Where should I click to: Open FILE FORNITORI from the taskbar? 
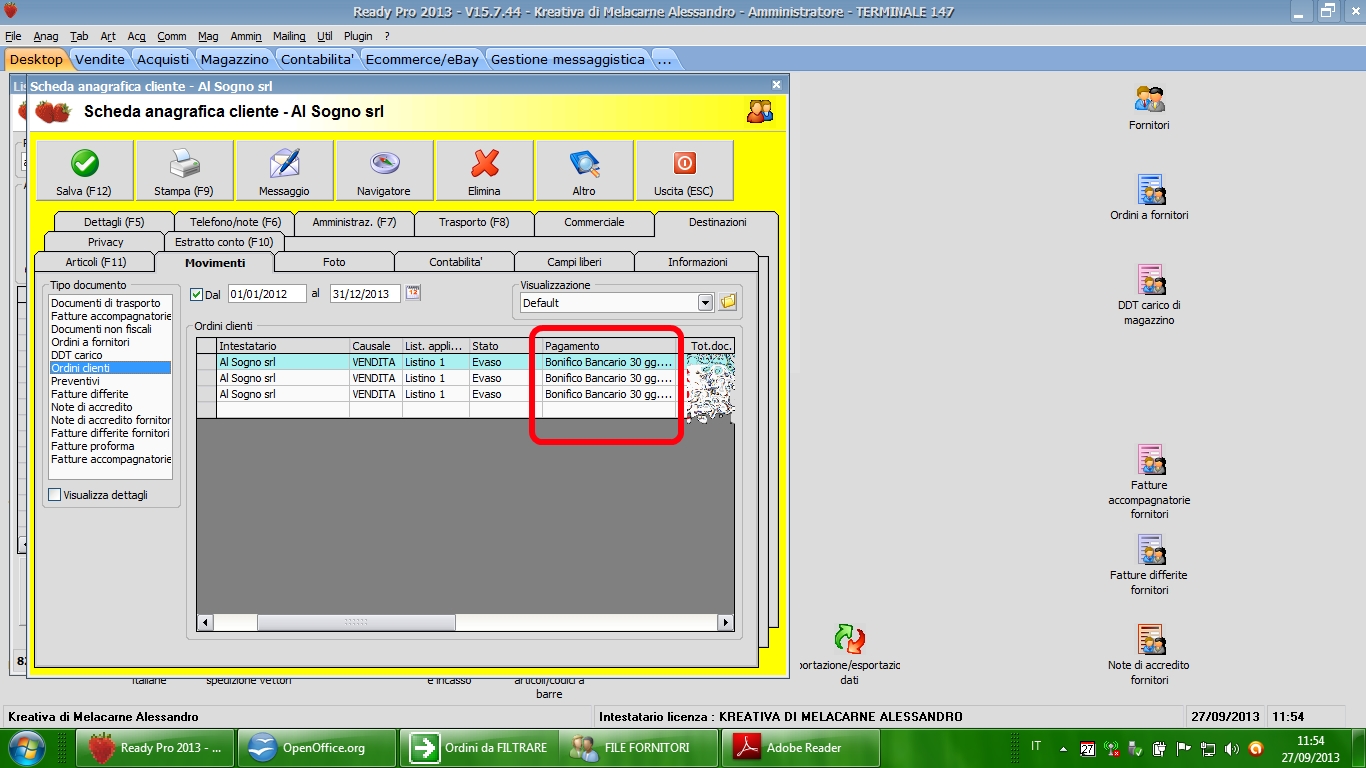(x=639, y=747)
